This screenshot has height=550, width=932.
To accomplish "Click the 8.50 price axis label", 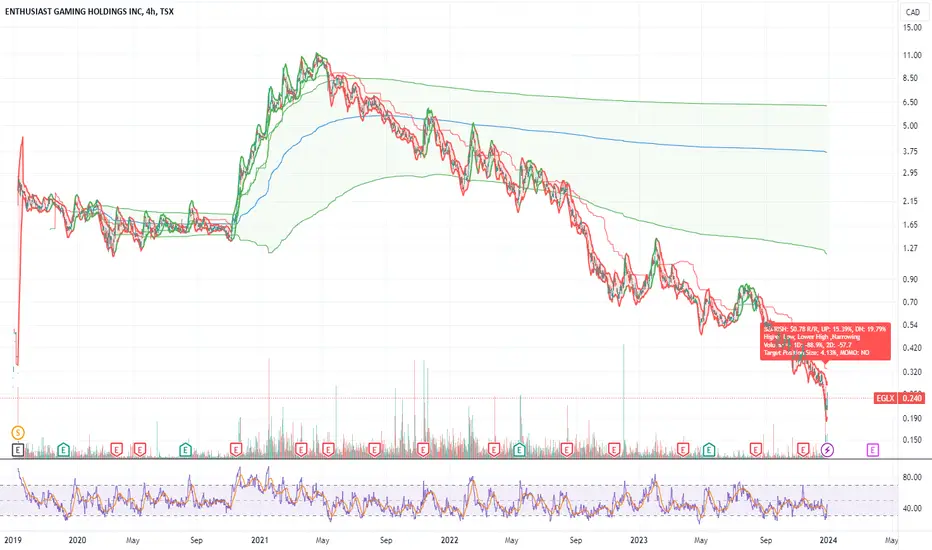I will pos(910,78).
